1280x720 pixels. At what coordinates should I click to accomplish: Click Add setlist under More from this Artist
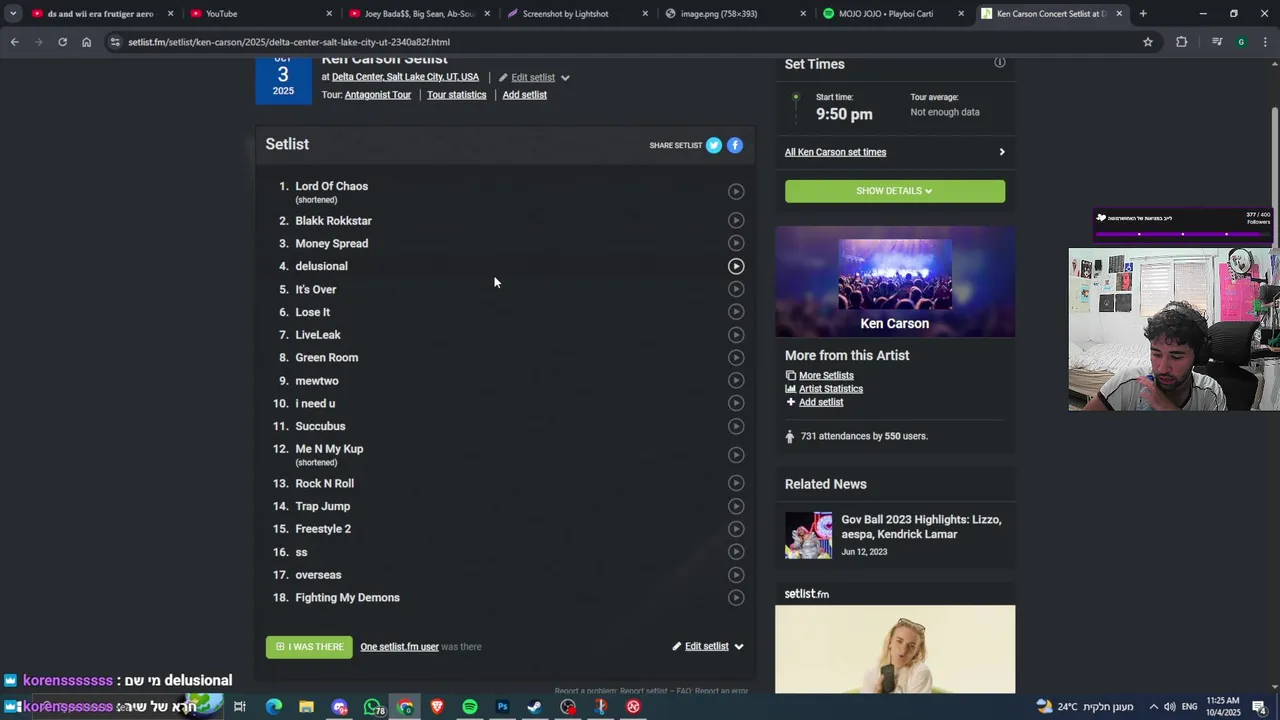coord(821,402)
